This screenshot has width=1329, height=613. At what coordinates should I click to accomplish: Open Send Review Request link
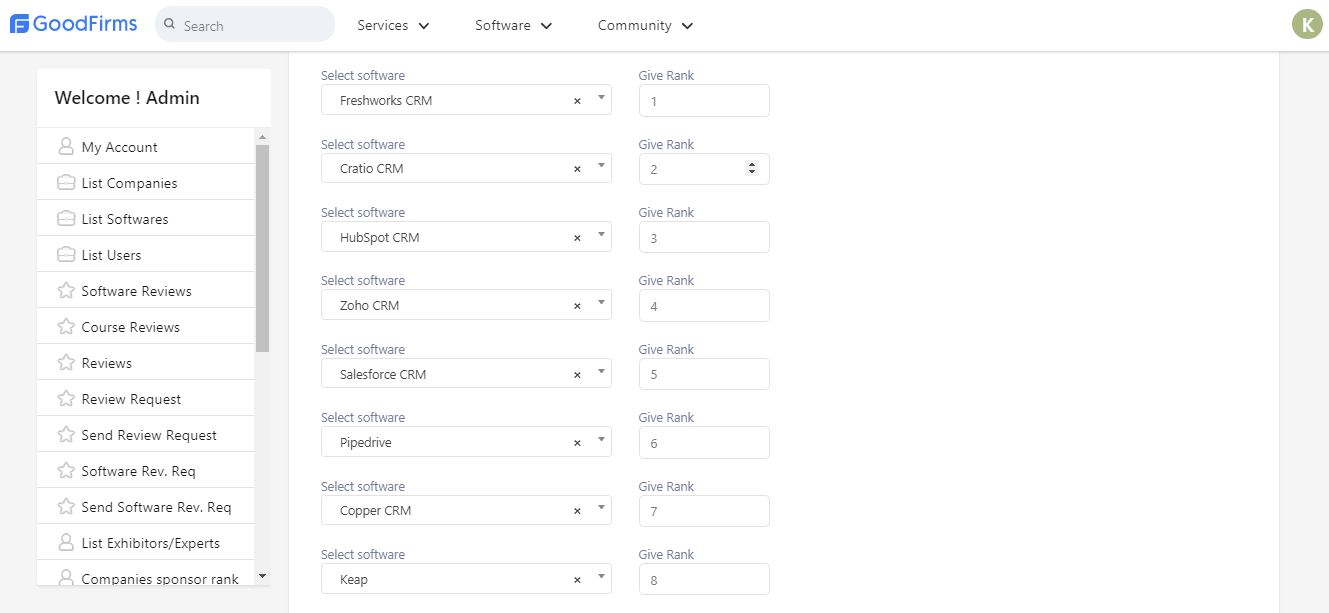point(149,435)
